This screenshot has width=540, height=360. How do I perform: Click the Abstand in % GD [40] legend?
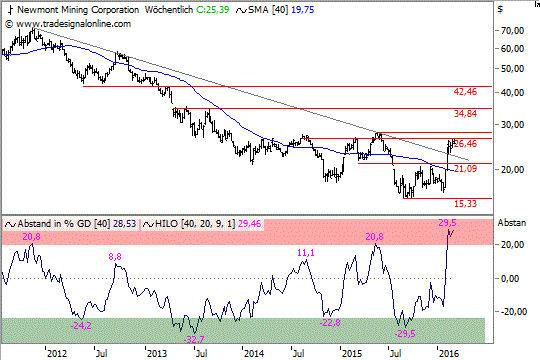(x=64, y=224)
